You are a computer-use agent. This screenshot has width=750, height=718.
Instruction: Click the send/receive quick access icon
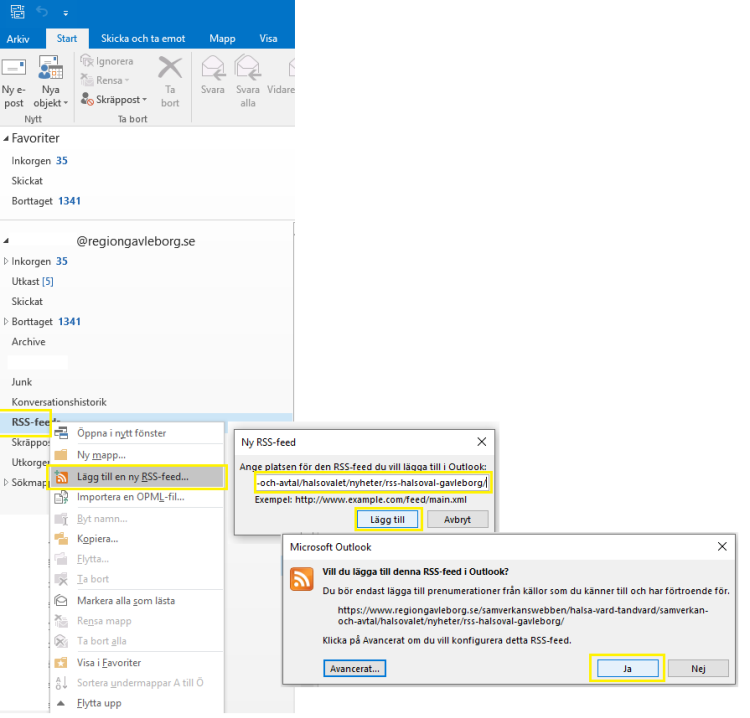[x=18, y=11]
